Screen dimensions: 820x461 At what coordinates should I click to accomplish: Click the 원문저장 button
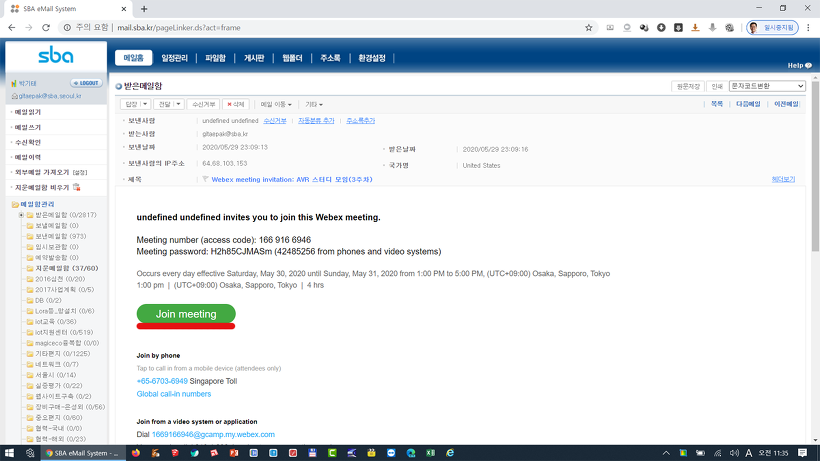[x=688, y=86]
